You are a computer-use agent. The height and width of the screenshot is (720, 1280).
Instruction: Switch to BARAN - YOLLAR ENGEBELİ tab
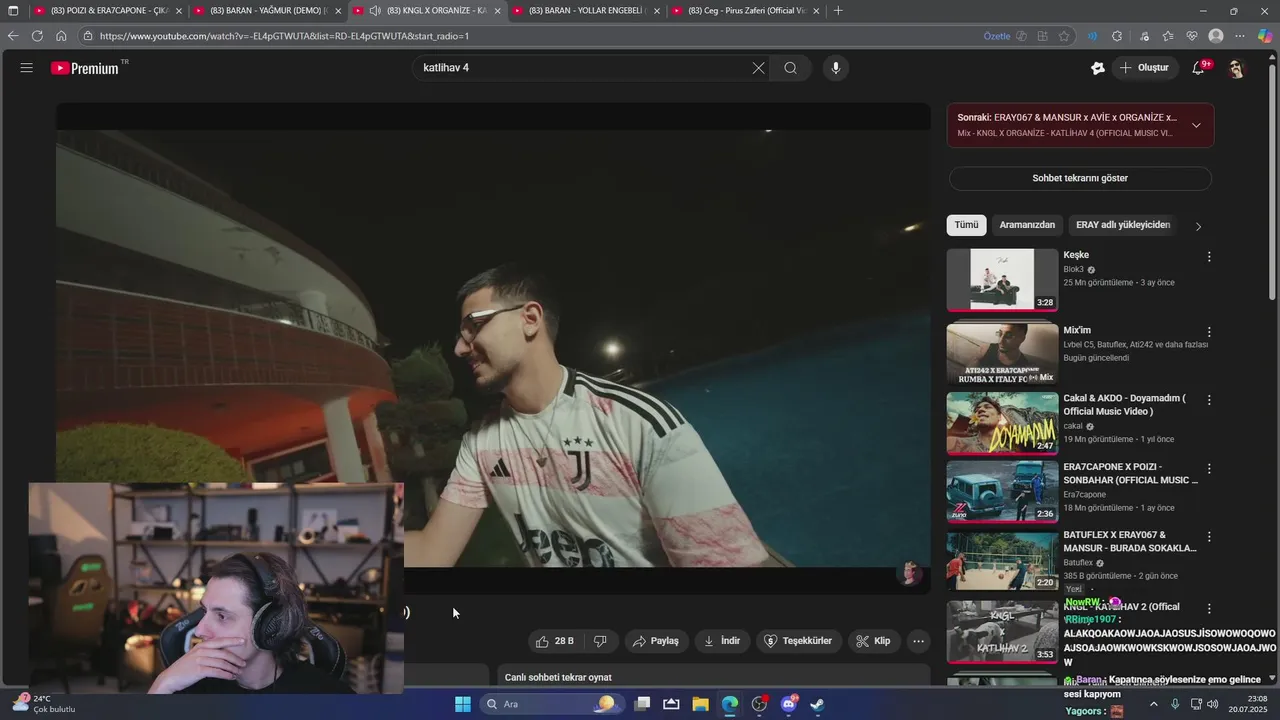click(586, 11)
